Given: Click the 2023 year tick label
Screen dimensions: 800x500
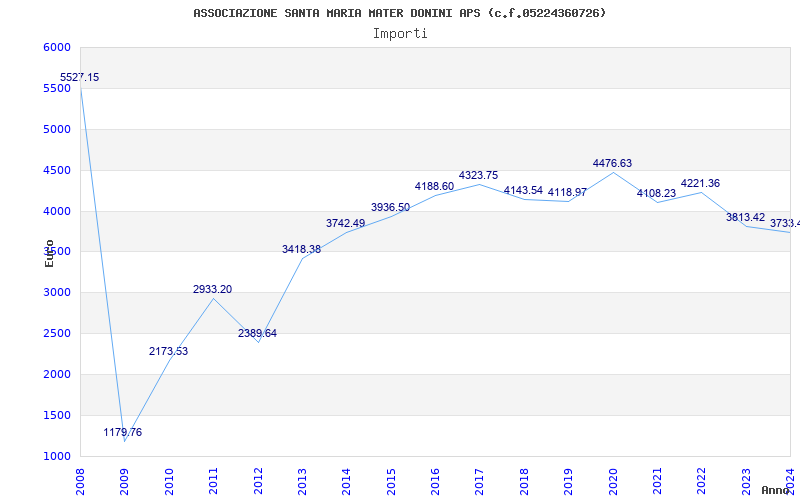Looking at the screenshot, I should [746, 482].
